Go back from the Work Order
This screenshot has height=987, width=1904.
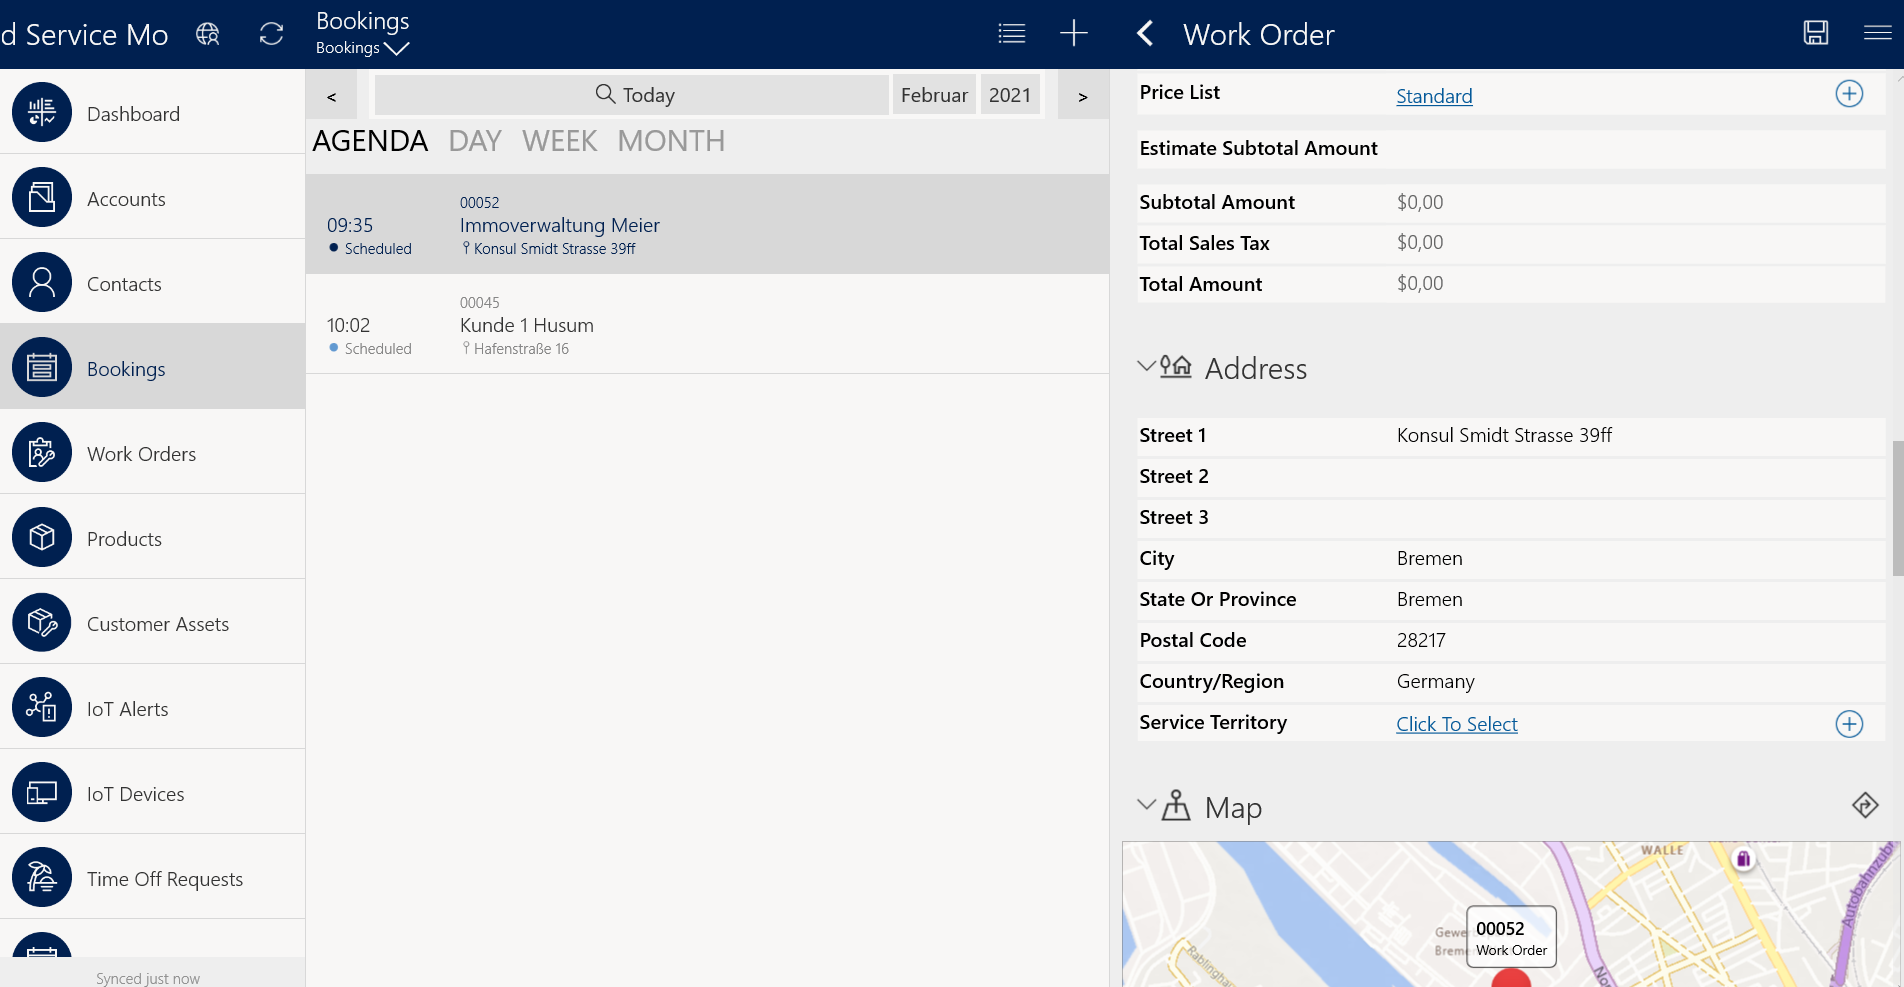click(x=1146, y=34)
